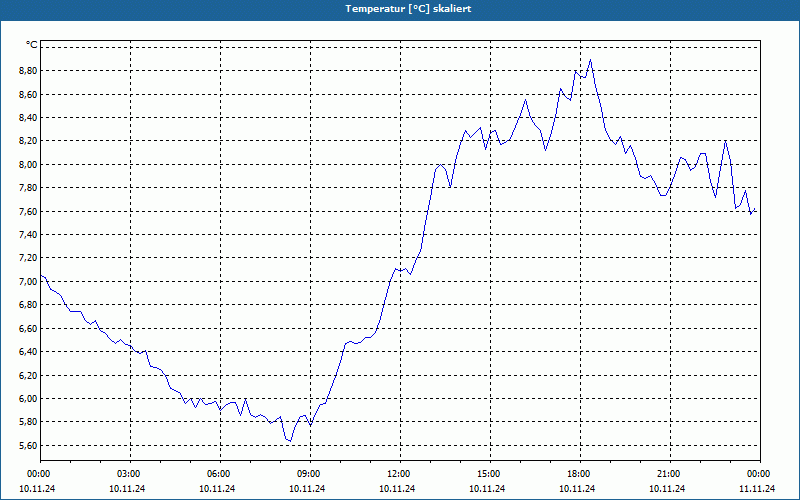Image resolution: width=800 pixels, height=500 pixels.
Task: Click the temperature peak near 18:00
Action: [x=590, y=60]
